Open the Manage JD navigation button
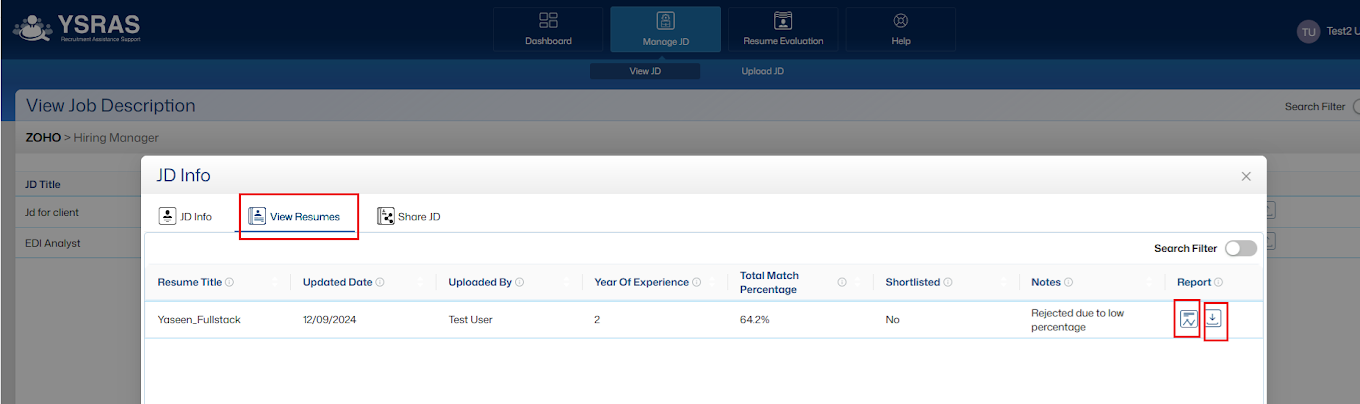Image resolution: width=1360 pixels, height=404 pixels. 666,29
